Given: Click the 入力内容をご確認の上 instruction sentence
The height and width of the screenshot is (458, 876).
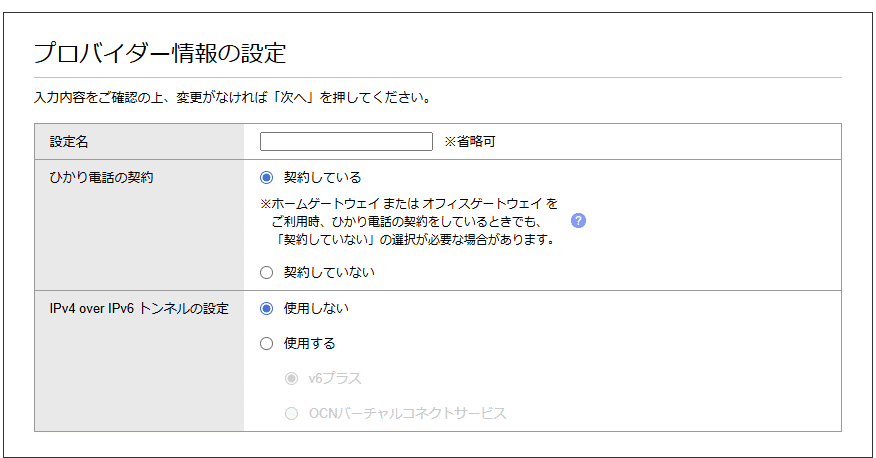Looking at the screenshot, I should pos(232,98).
